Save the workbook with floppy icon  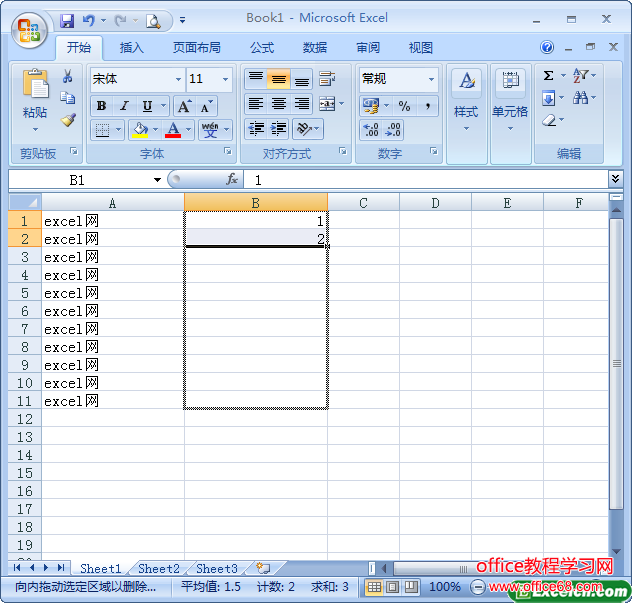[x=67, y=21]
